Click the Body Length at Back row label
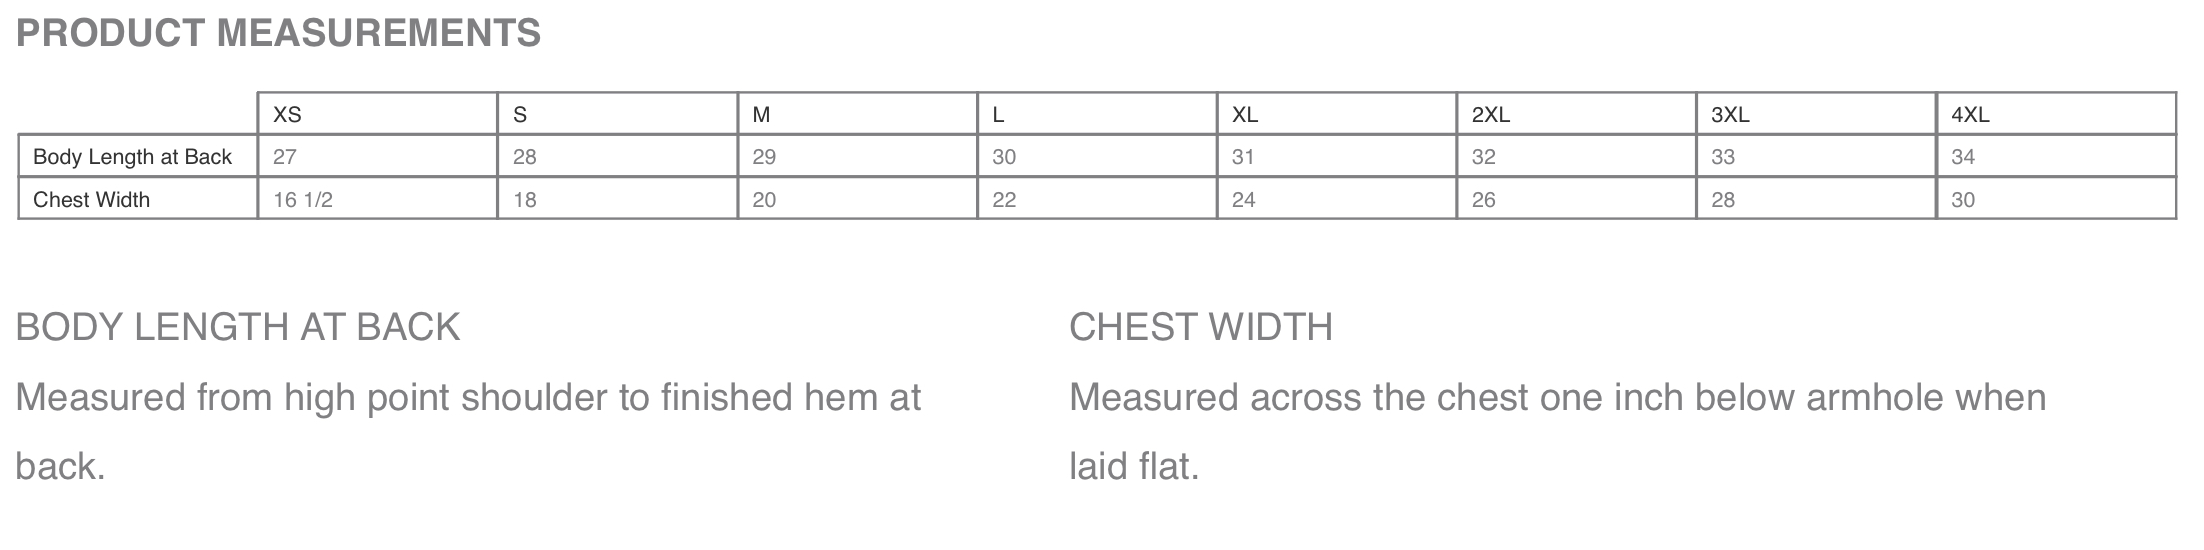The image size is (2204, 550). [132, 157]
